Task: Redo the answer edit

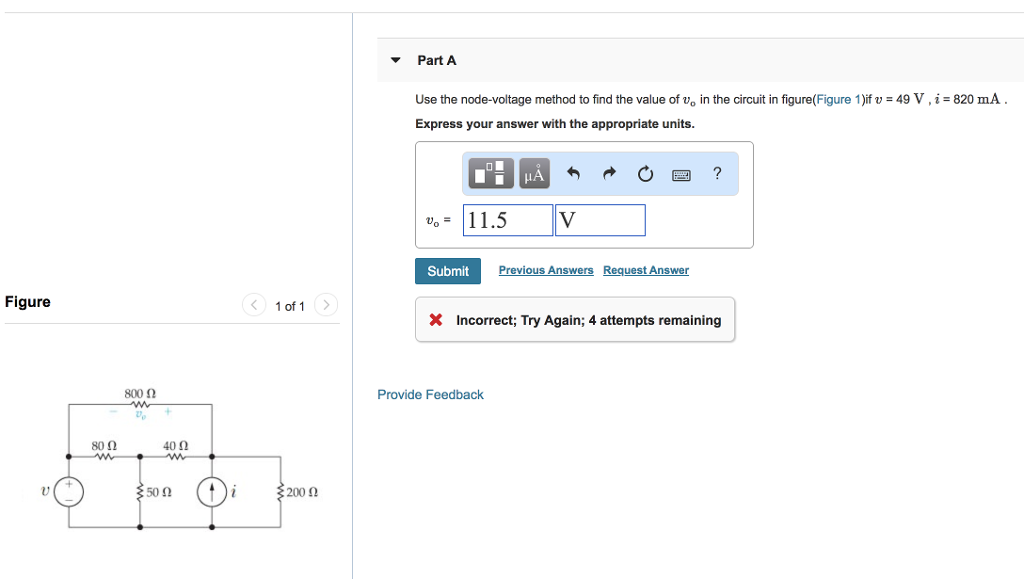Action: [x=609, y=173]
